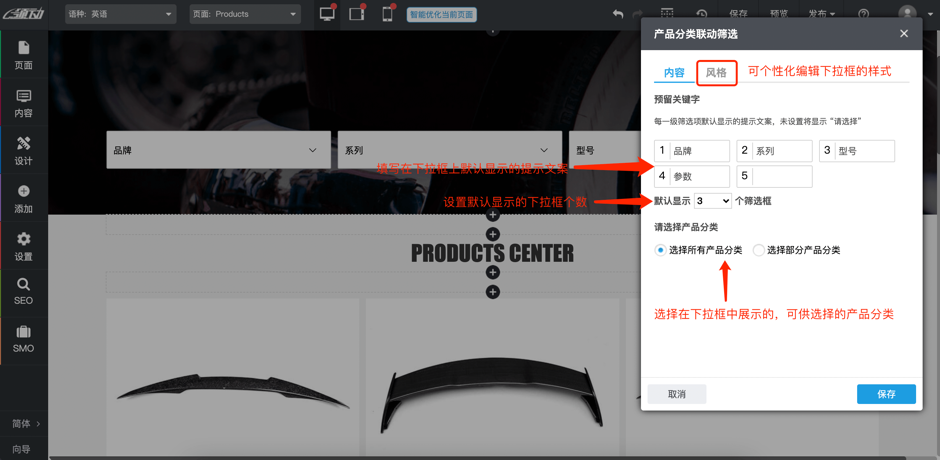Select 选择所有产品分类 radio option
Viewport: 940px width, 460px height.
coord(660,250)
